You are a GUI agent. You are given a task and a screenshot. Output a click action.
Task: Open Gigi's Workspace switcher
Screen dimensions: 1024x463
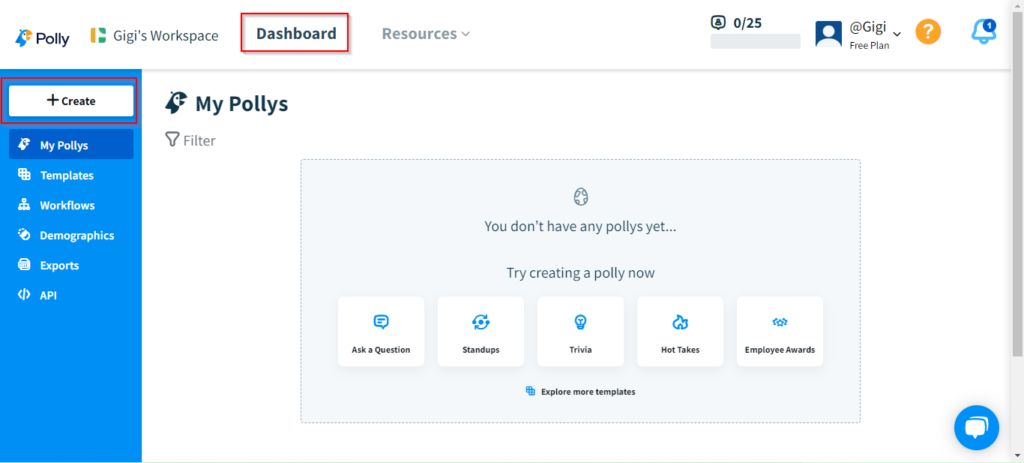(154, 35)
